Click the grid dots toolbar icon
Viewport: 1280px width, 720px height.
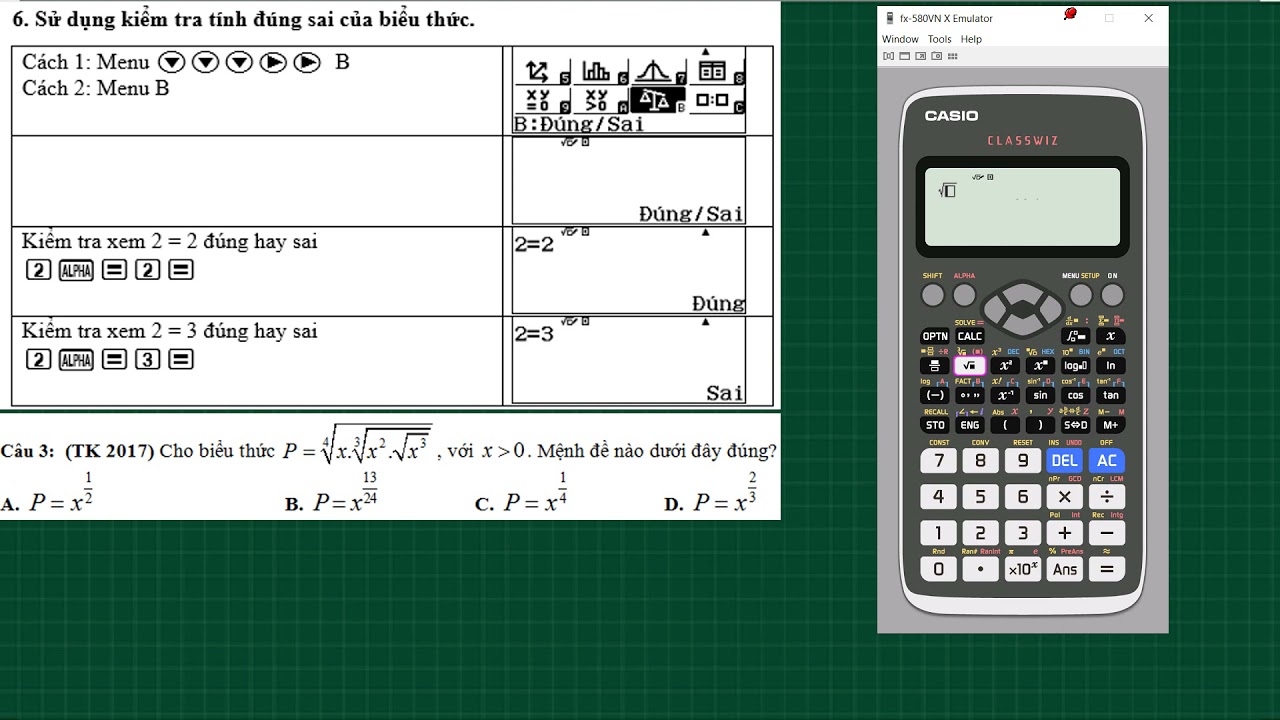click(952, 56)
